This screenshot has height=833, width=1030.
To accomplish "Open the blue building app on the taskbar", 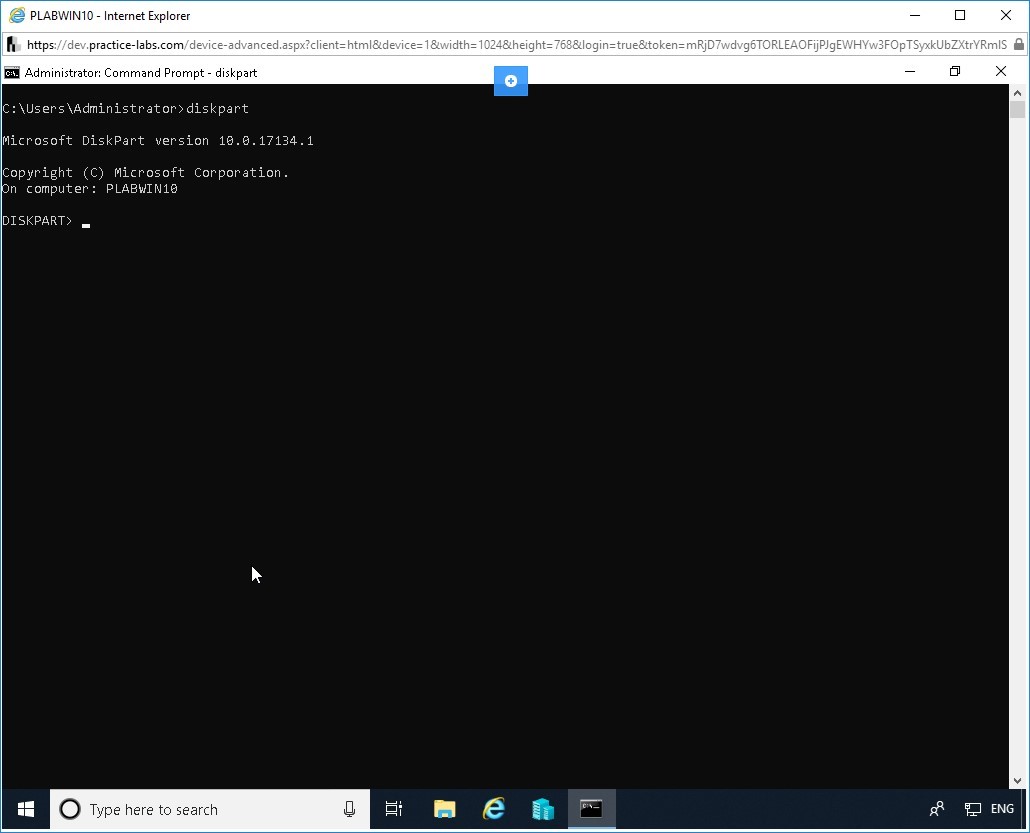I will (543, 809).
